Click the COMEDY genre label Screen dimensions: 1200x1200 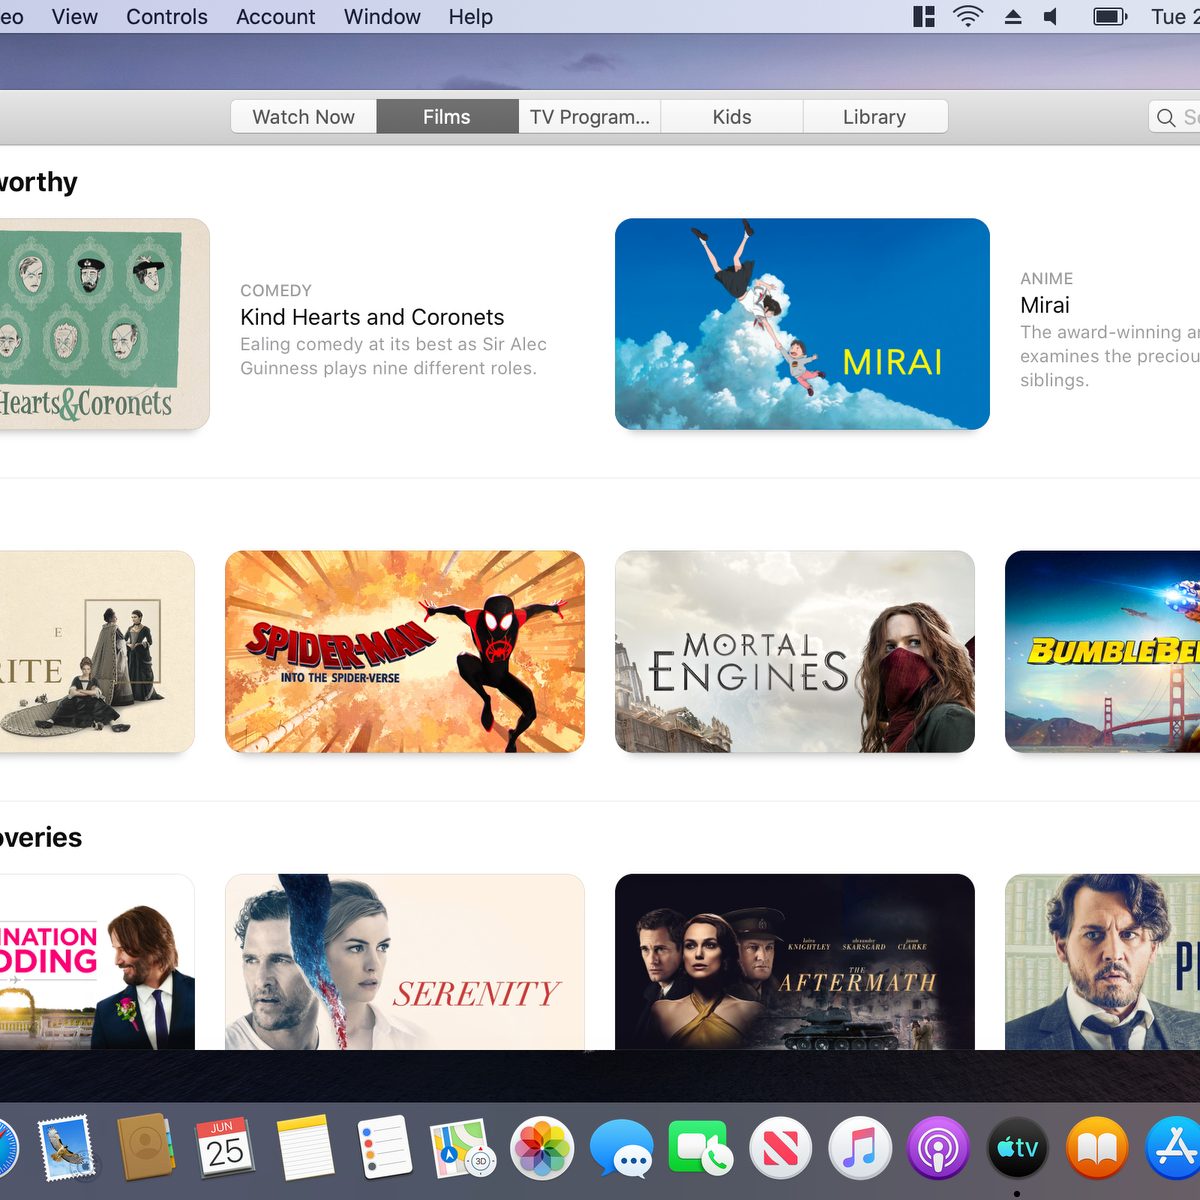pos(276,290)
